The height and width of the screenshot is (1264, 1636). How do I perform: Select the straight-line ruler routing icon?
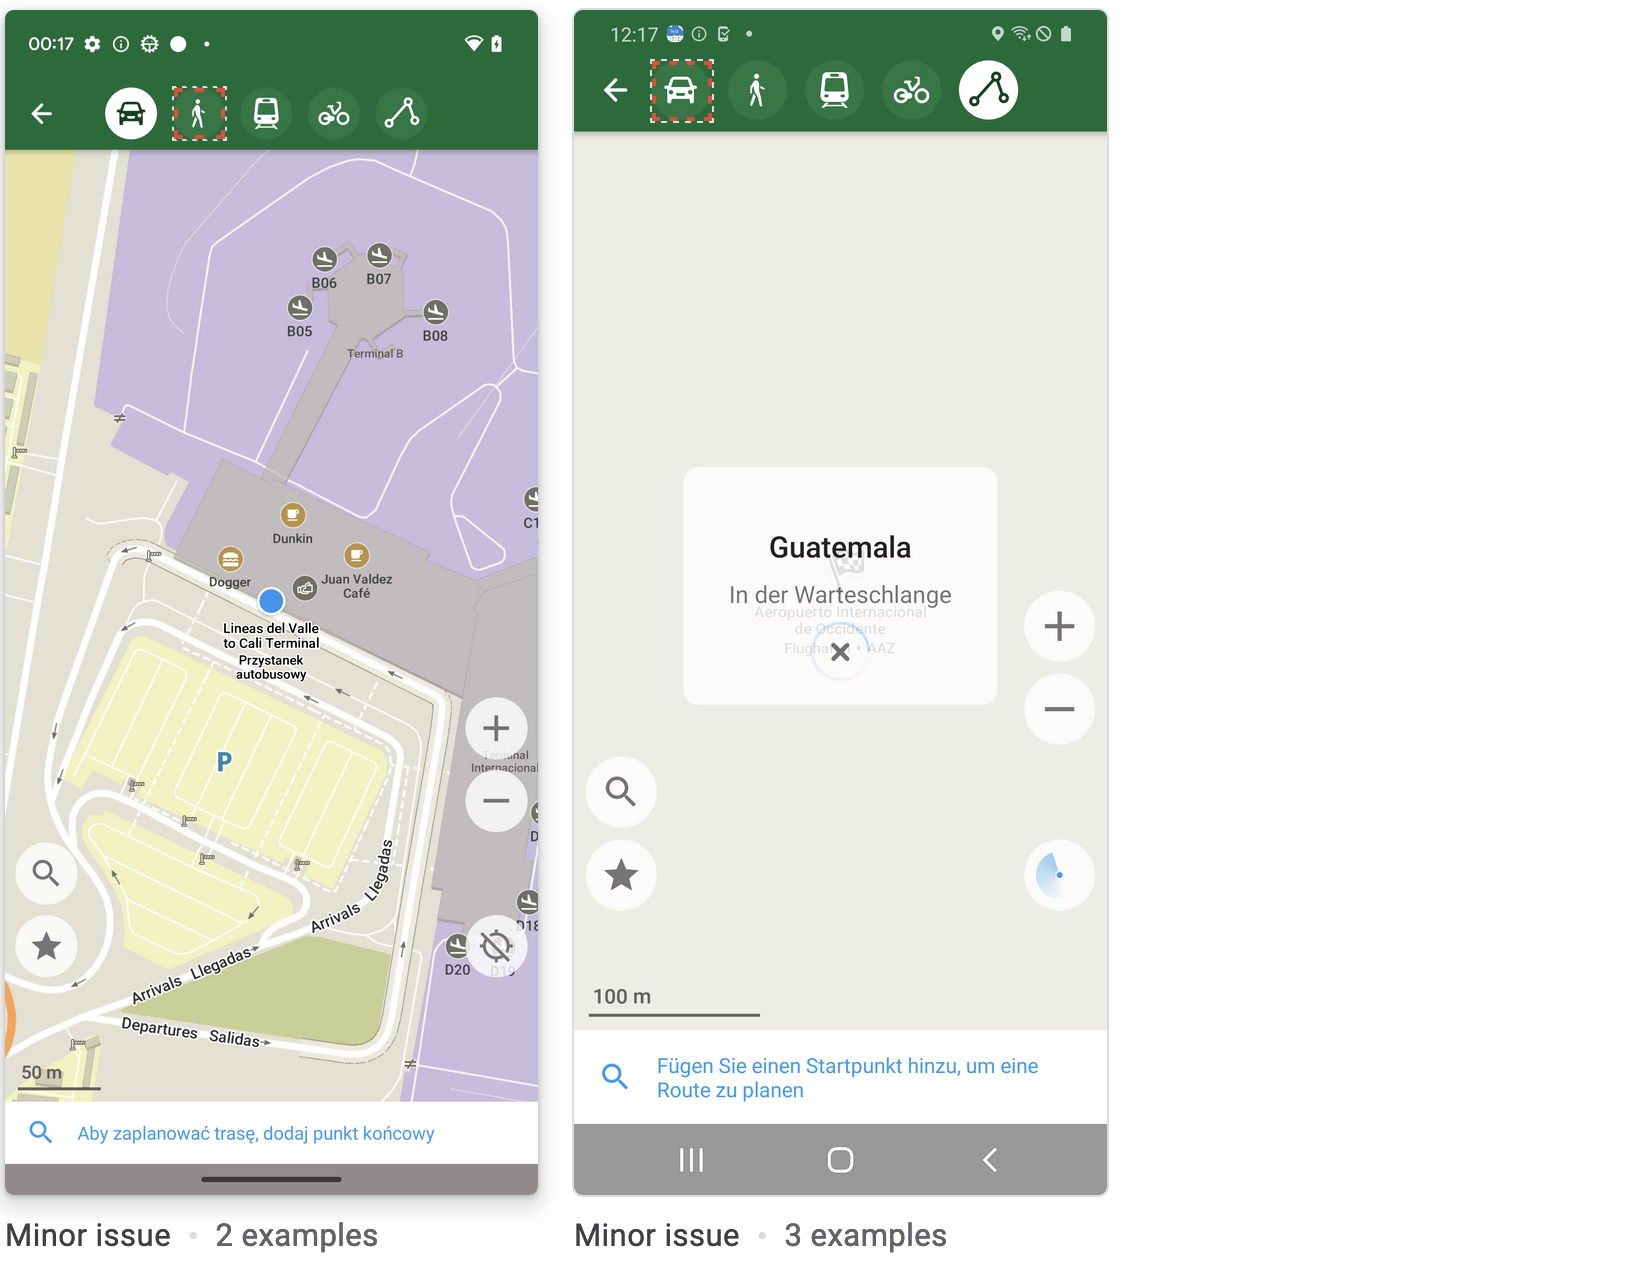(401, 113)
